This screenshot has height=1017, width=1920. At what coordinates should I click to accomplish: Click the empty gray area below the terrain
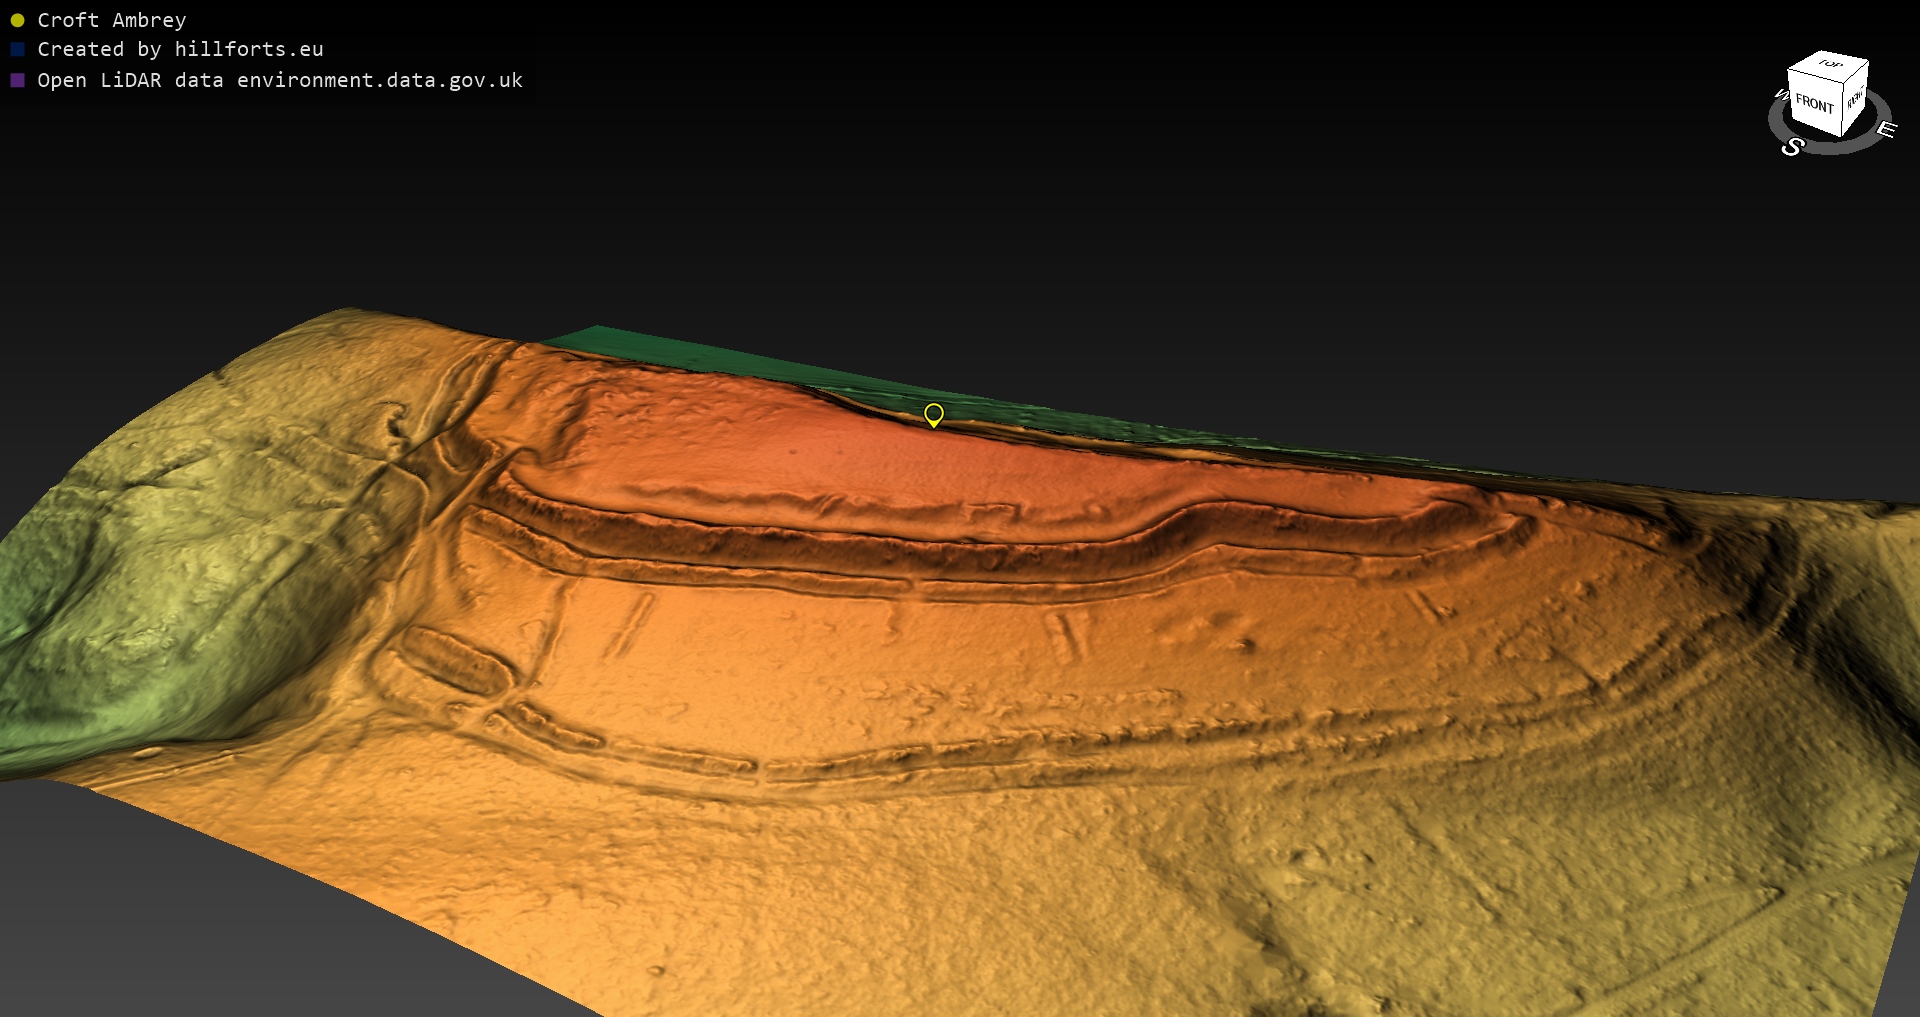coord(200,930)
